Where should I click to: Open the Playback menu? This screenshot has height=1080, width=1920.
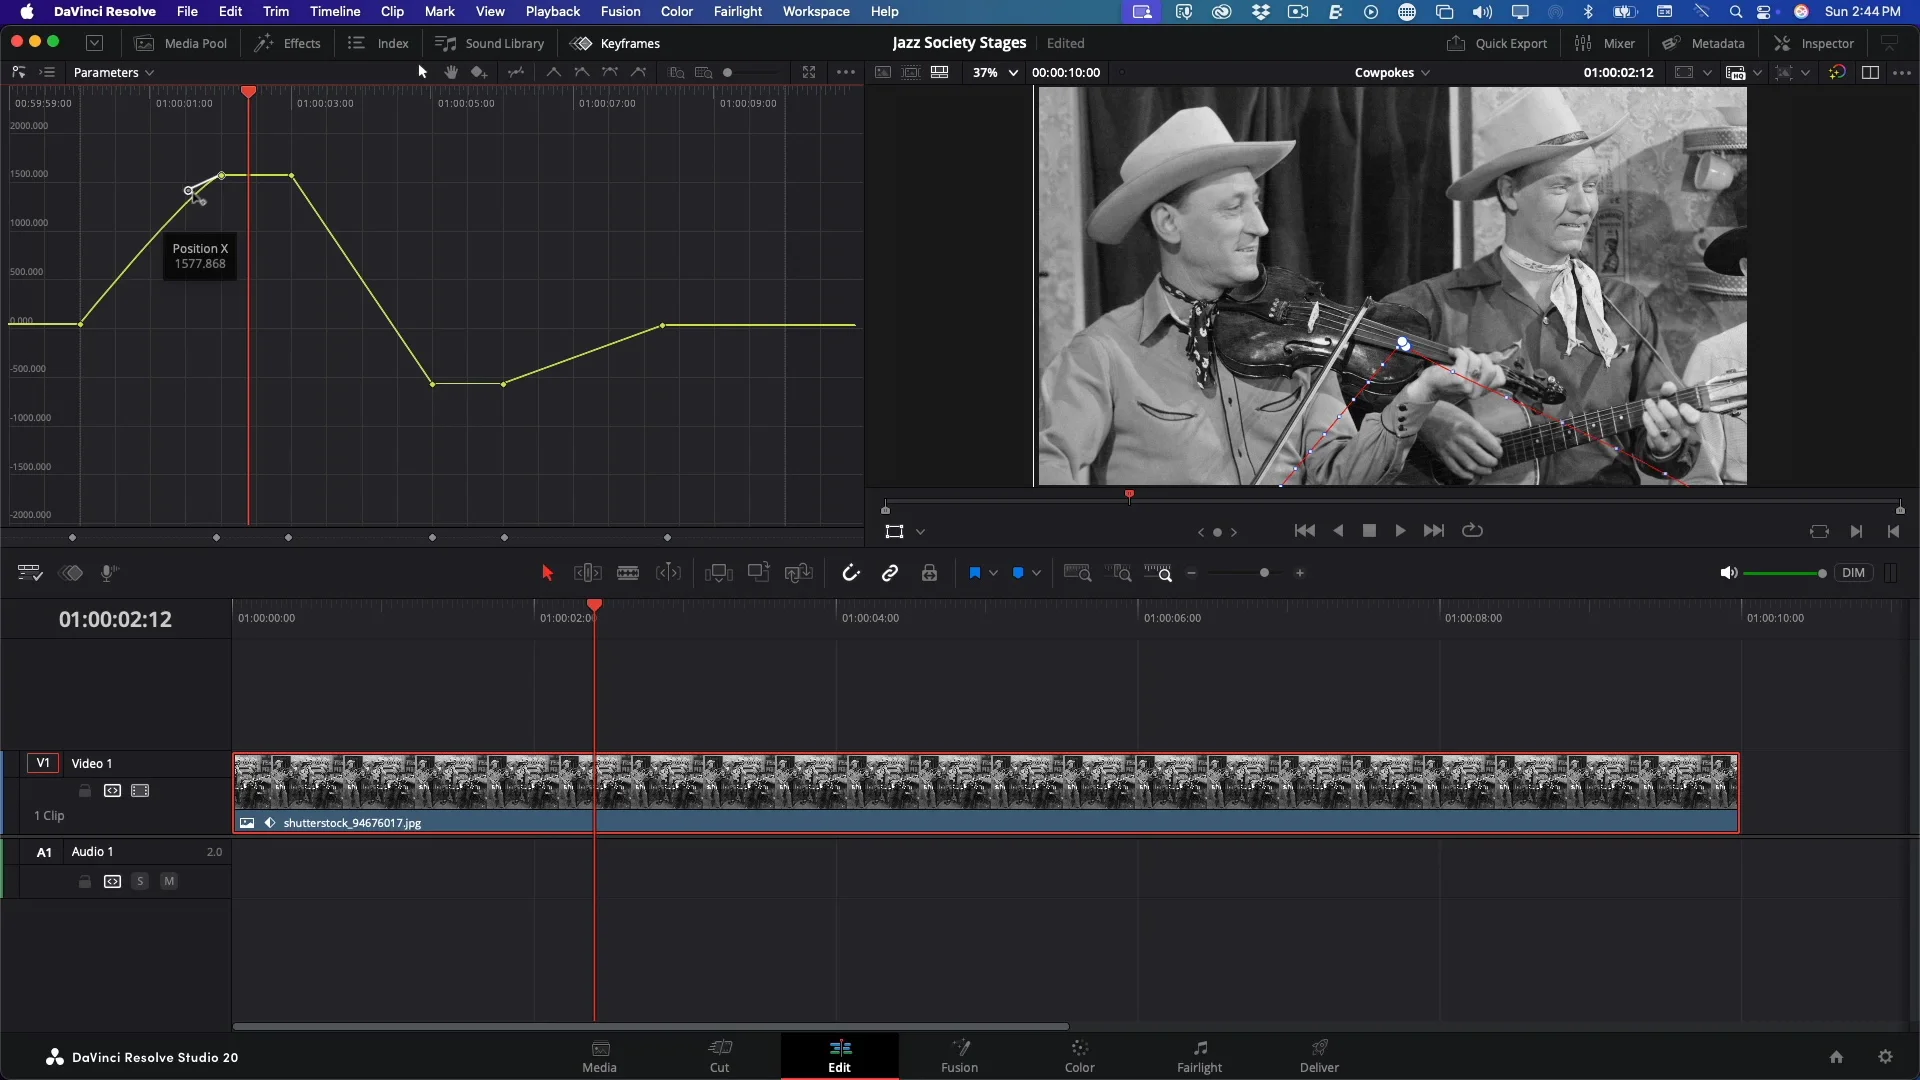[x=553, y=11]
